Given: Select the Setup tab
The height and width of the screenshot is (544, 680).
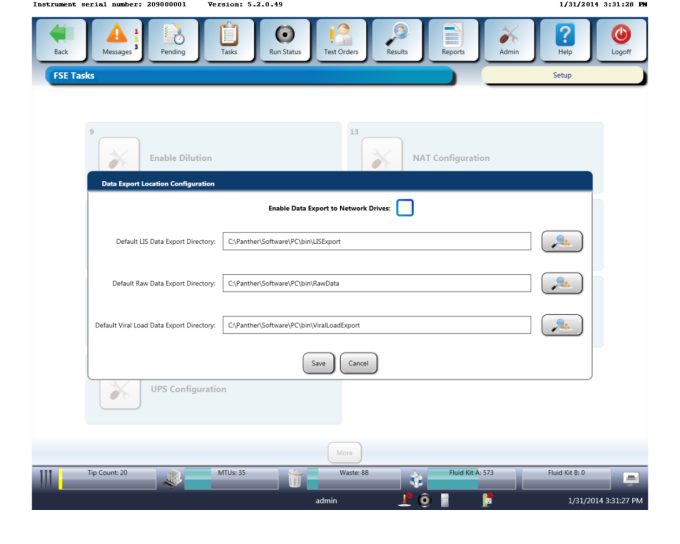Looking at the screenshot, I should (x=562, y=75).
